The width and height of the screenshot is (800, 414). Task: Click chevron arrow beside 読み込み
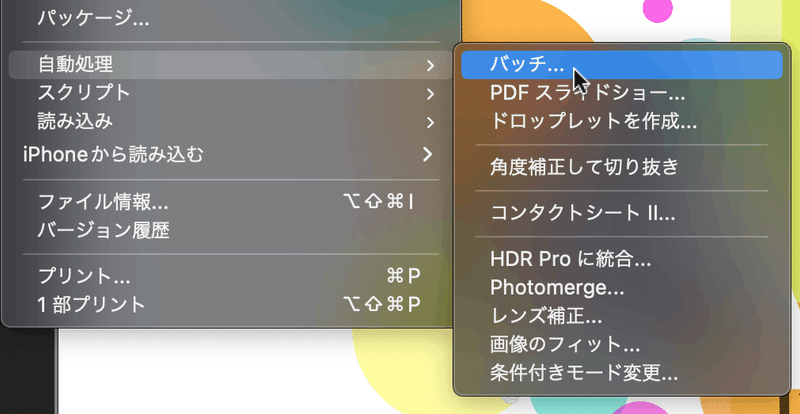coord(431,123)
